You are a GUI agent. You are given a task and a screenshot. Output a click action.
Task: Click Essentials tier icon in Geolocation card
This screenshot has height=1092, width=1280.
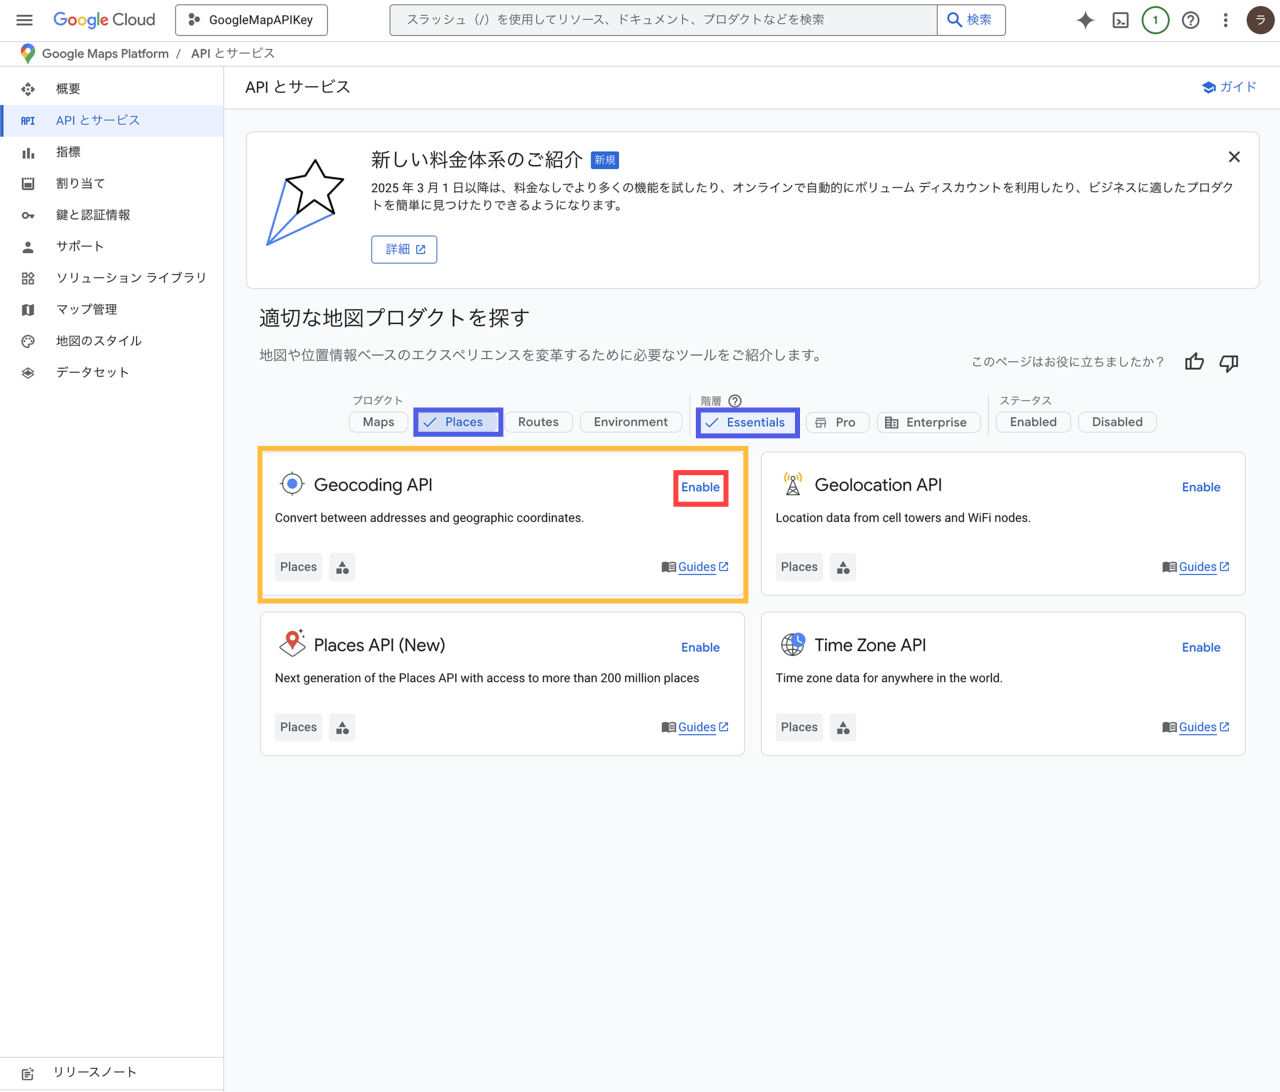(844, 568)
